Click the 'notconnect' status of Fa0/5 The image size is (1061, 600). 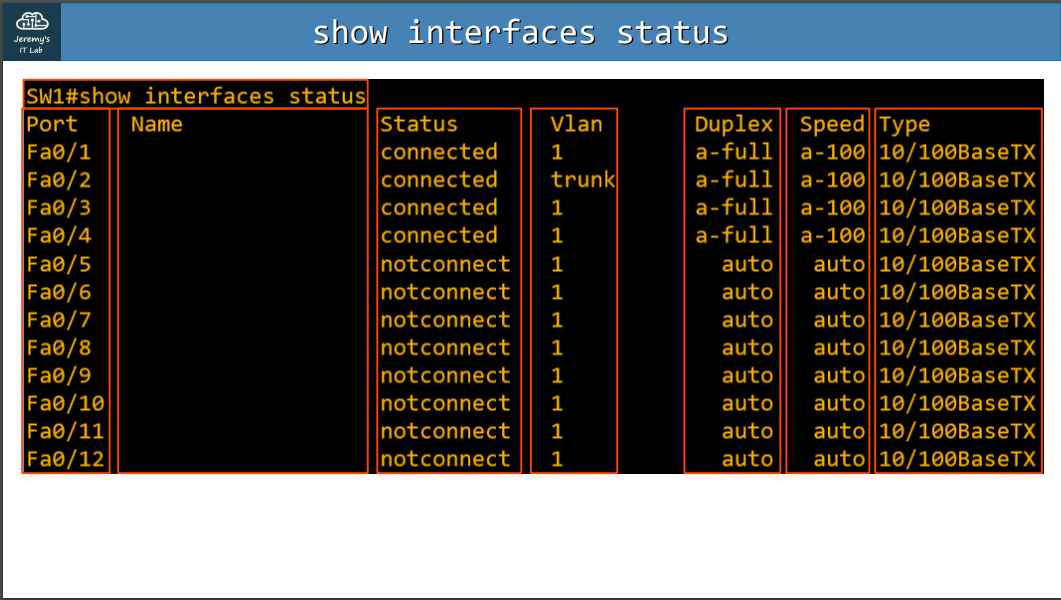445,264
